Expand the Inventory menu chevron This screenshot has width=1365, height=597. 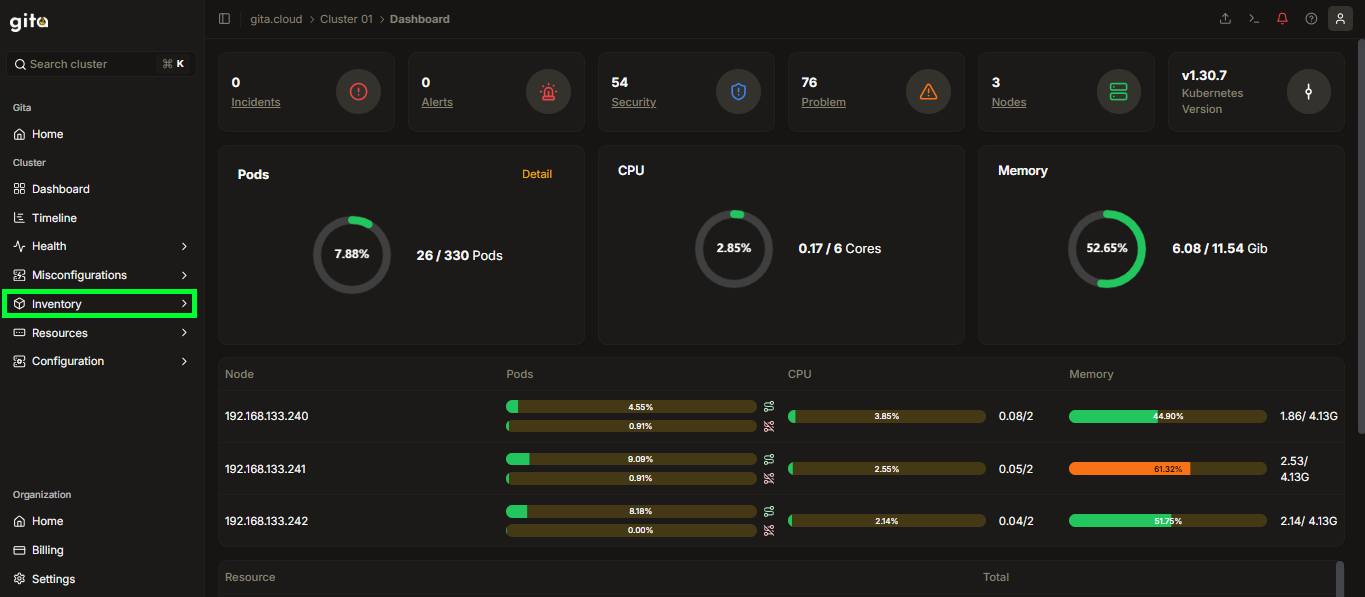pyautogui.click(x=184, y=304)
